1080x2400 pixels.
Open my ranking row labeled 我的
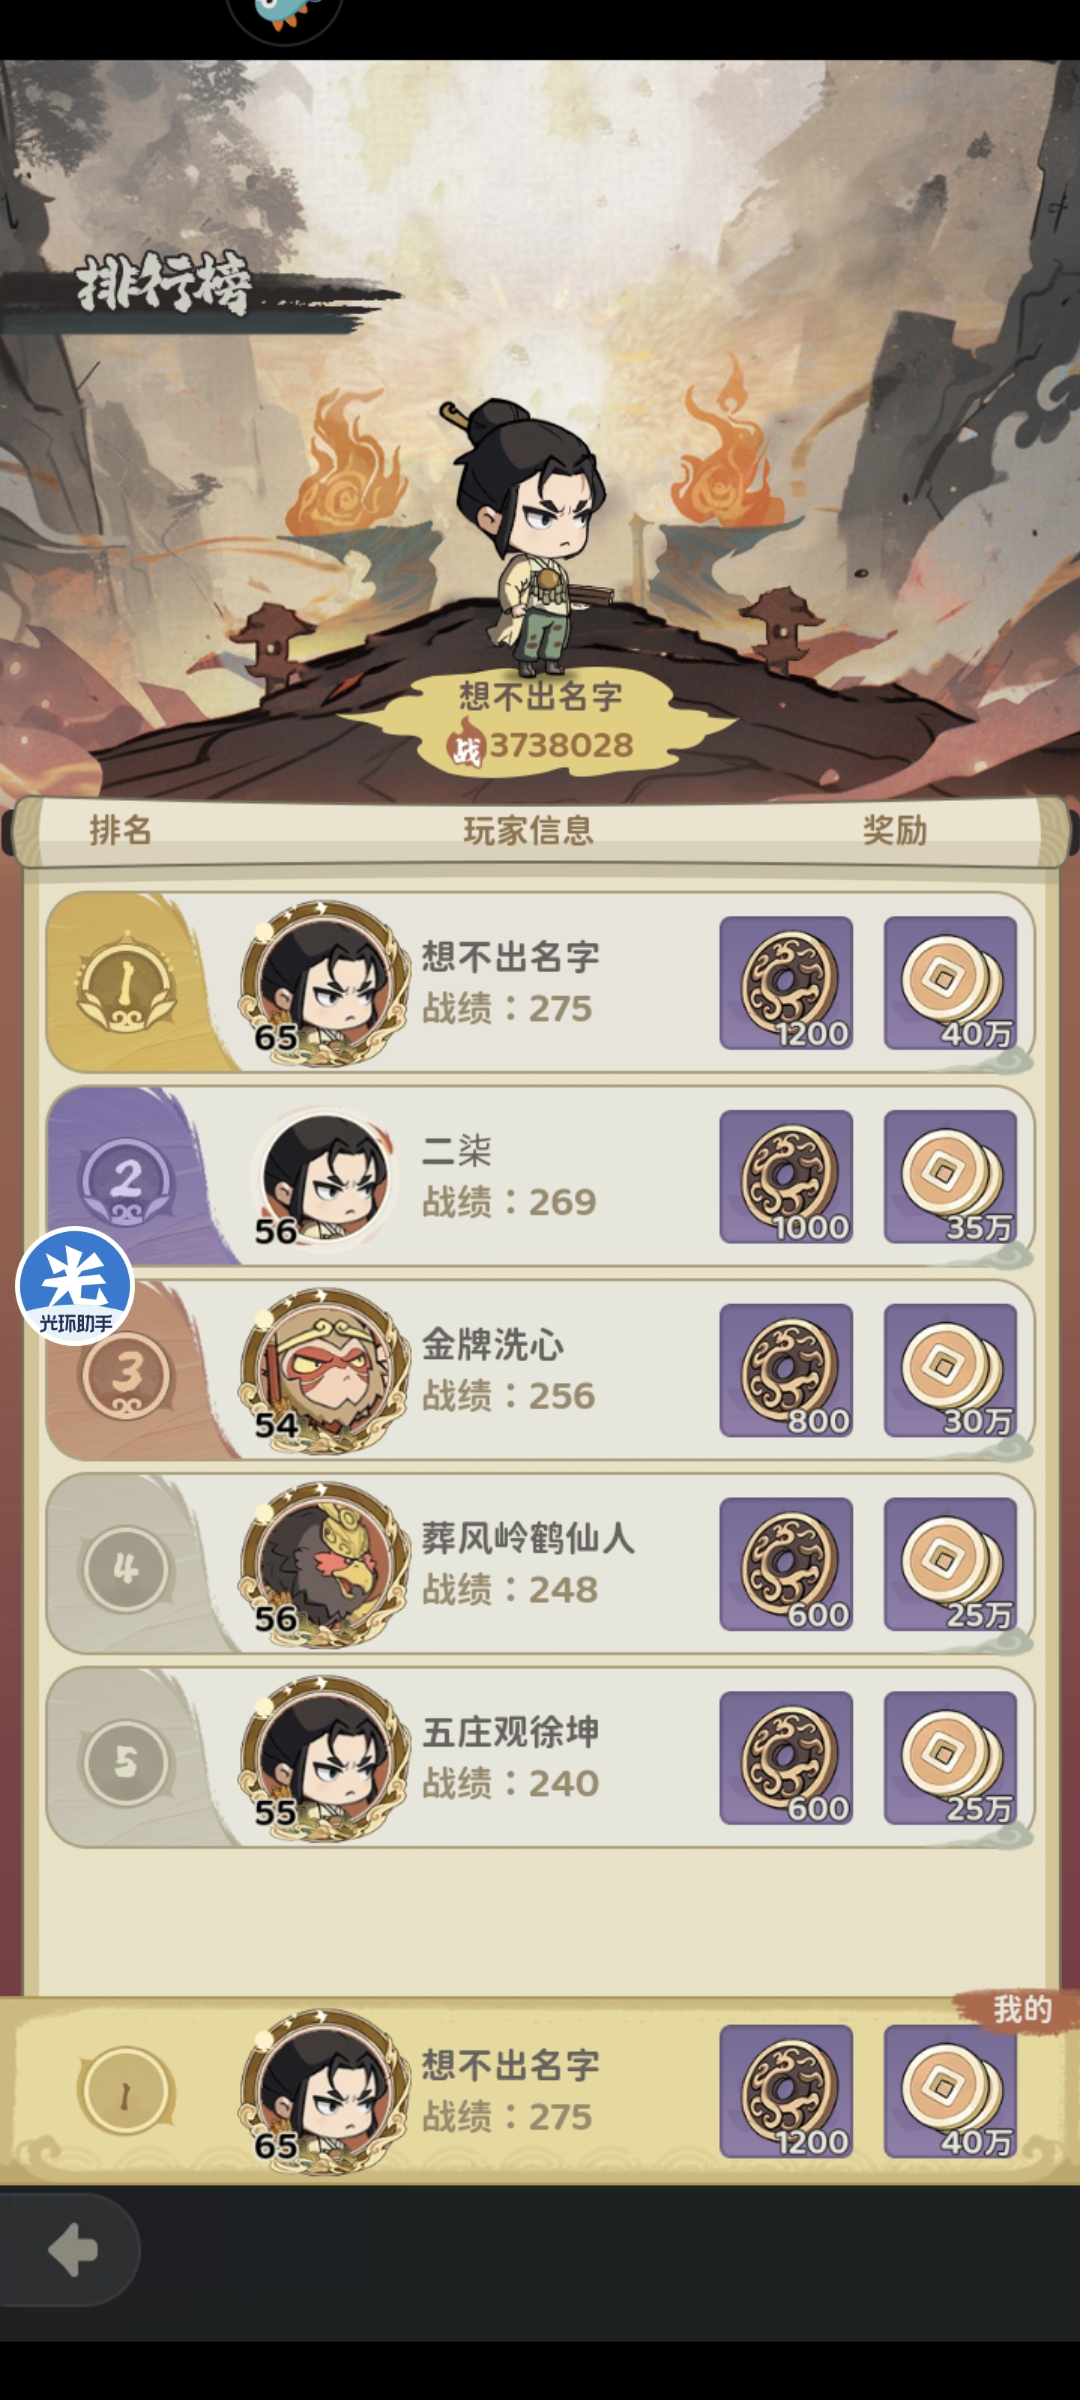540,2092
